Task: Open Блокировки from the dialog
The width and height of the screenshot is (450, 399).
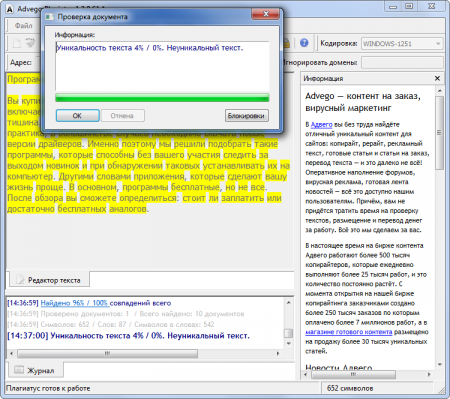Action: pyautogui.click(x=246, y=116)
